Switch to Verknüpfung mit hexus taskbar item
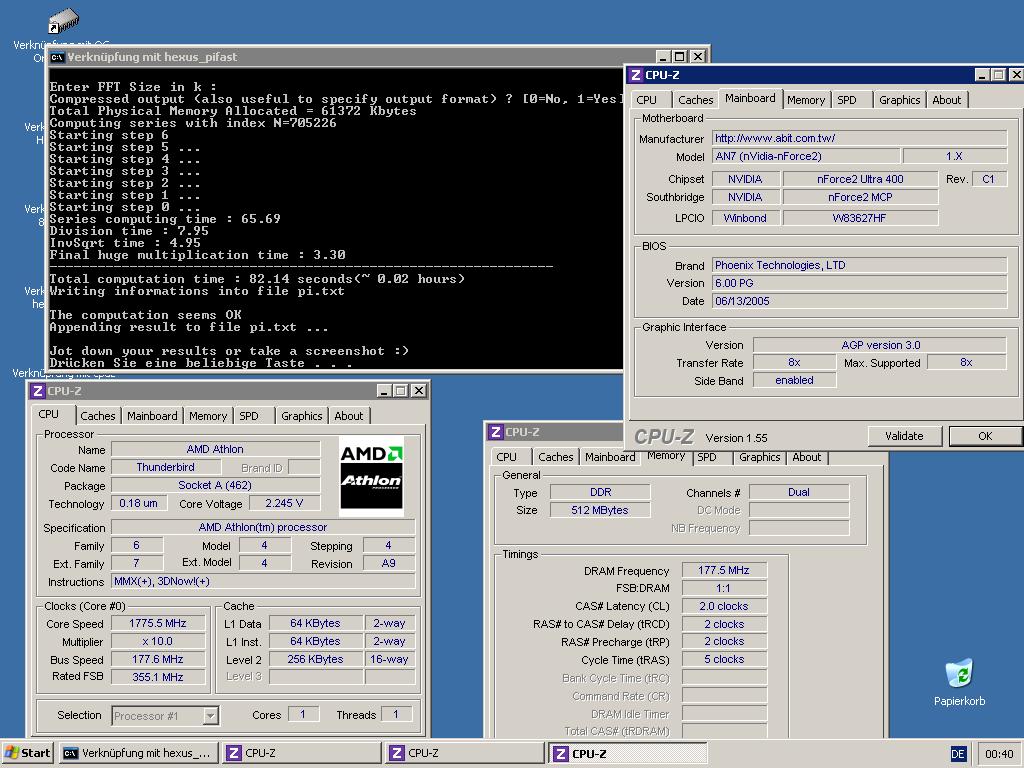Screen dimensions: 1024x768 click(x=138, y=753)
